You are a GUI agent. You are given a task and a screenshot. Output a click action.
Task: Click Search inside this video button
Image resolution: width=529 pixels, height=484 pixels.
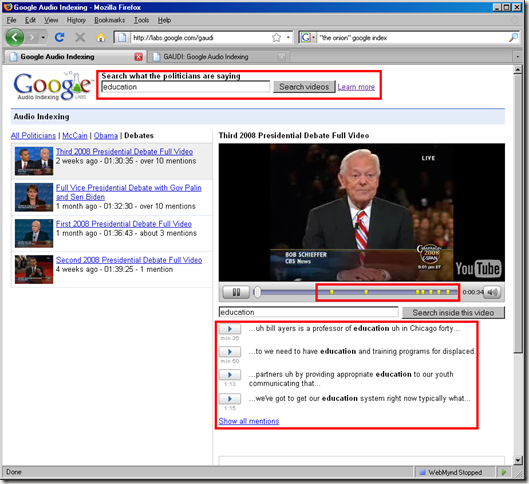point(453,312)
